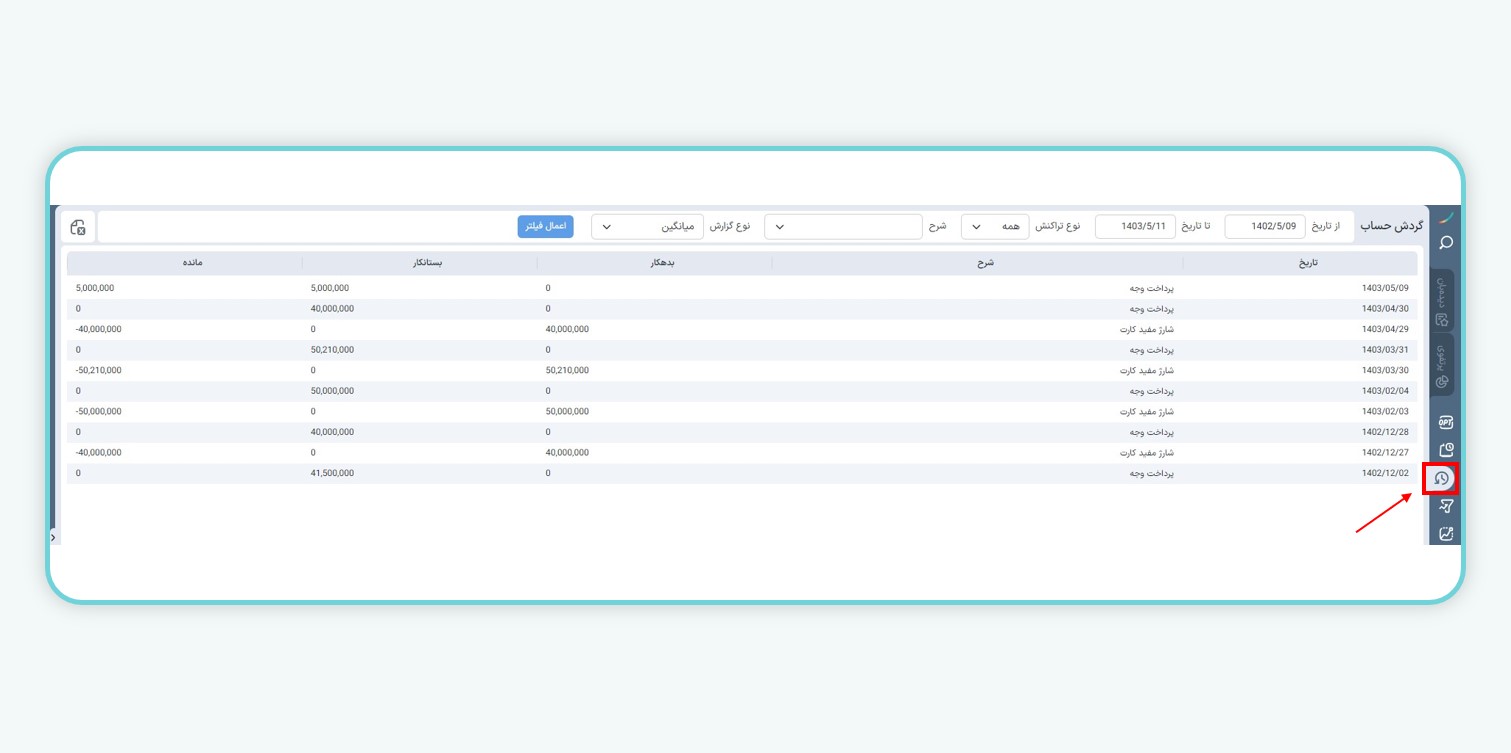Click the small collapse arrow at left edge

[x=53, y=537]
